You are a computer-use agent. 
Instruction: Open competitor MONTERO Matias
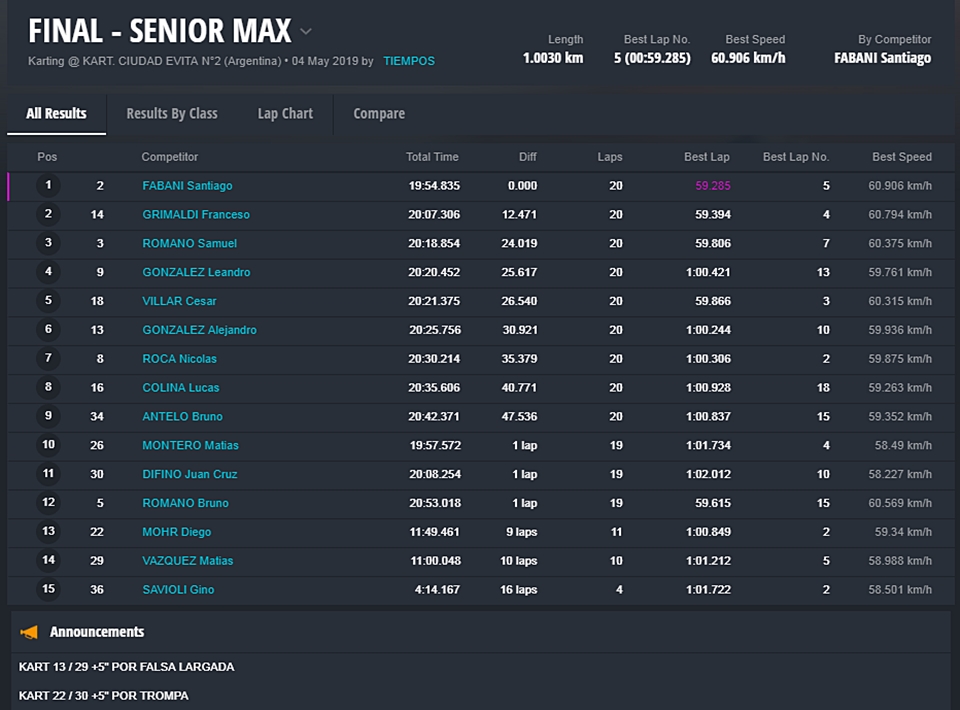point(190,445)
